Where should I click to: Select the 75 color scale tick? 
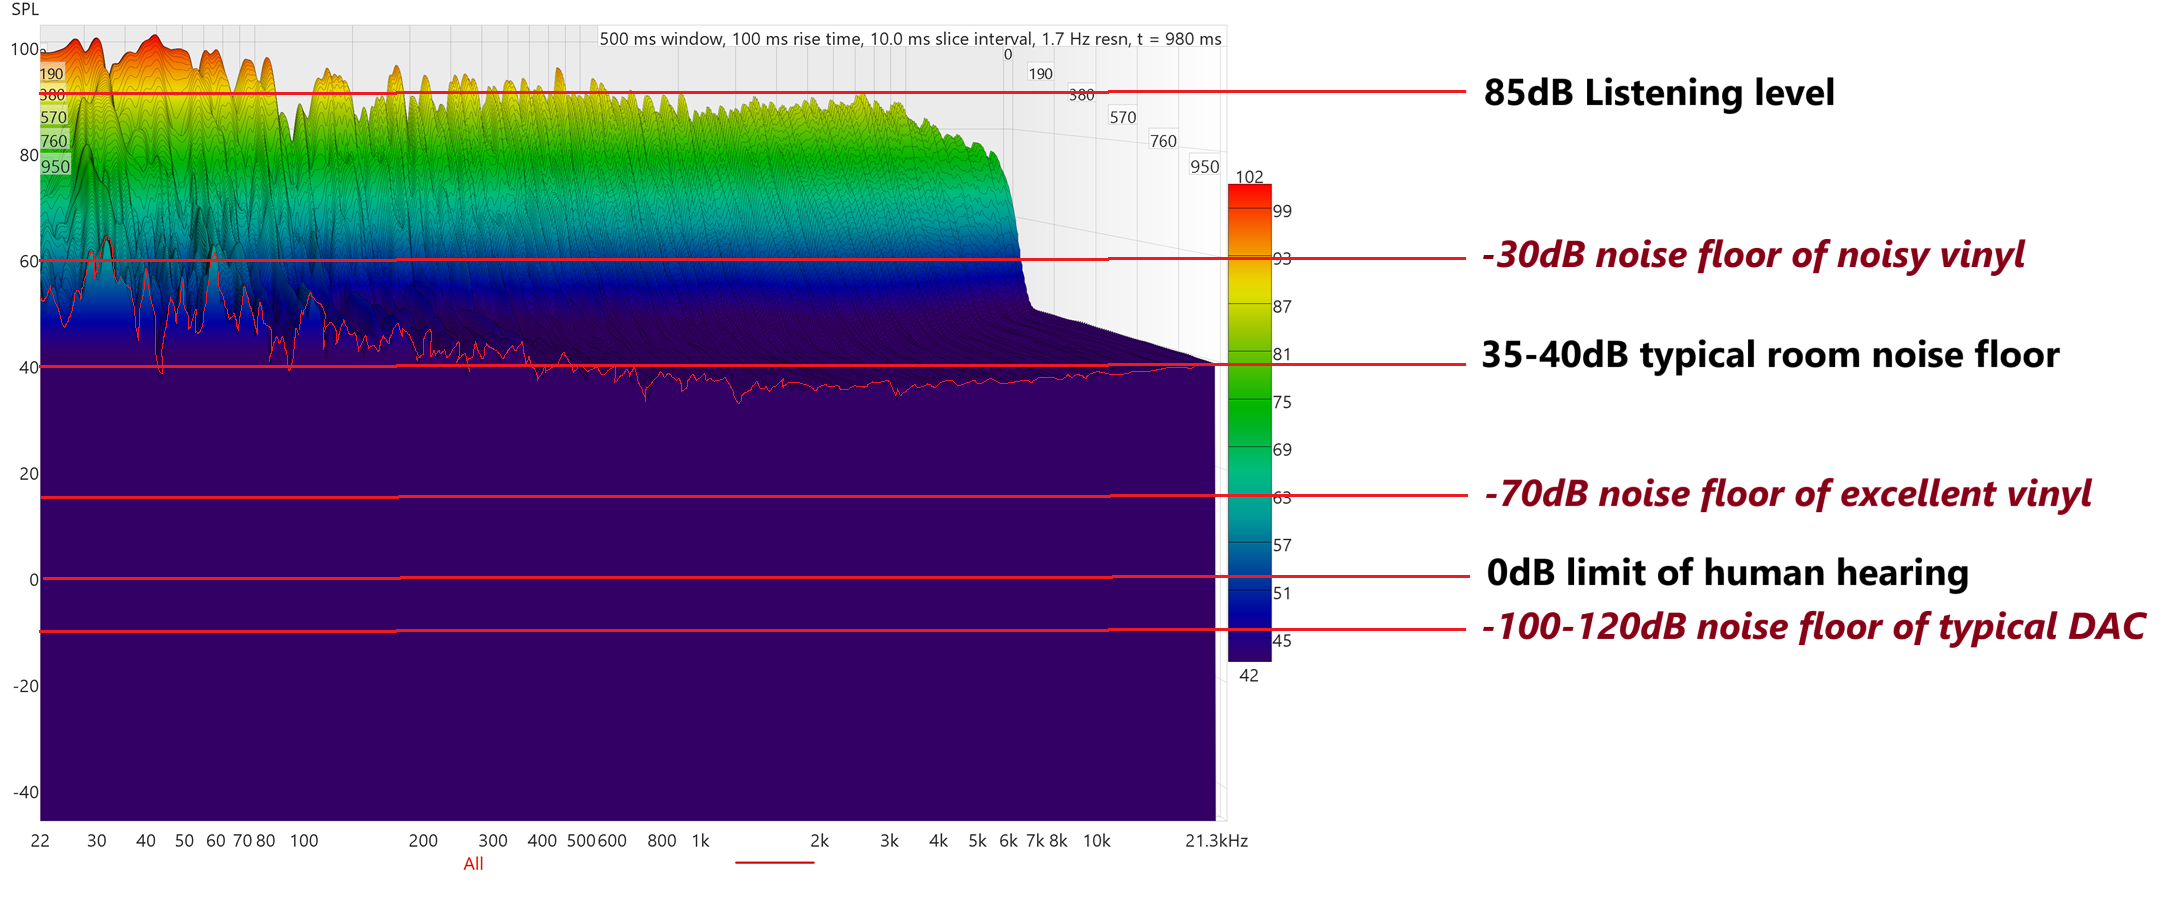click(1282, 402)
